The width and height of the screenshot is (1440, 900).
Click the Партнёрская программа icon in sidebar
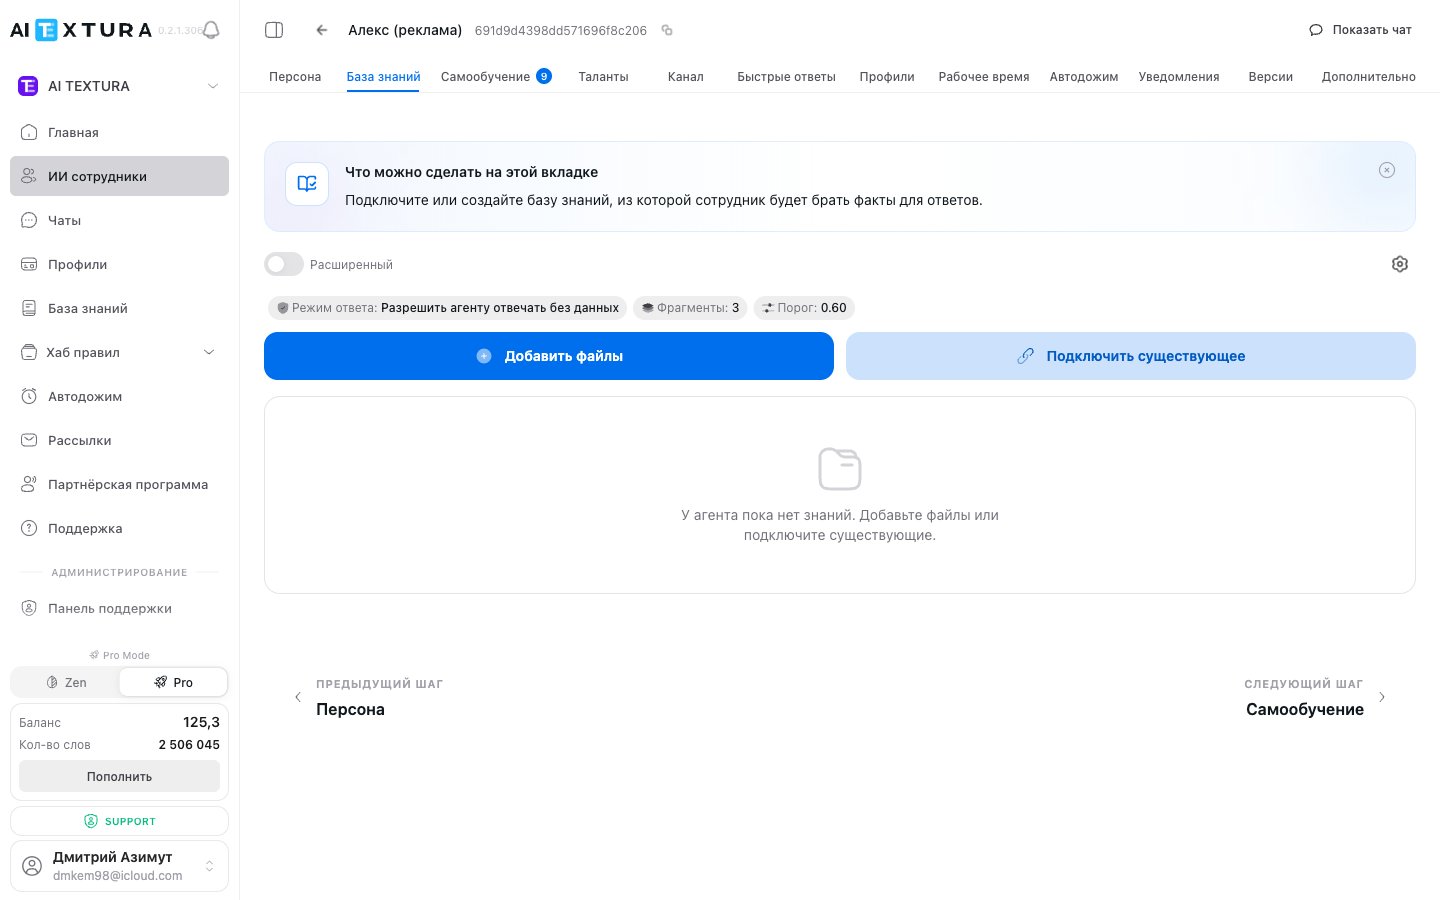[29, 484]
